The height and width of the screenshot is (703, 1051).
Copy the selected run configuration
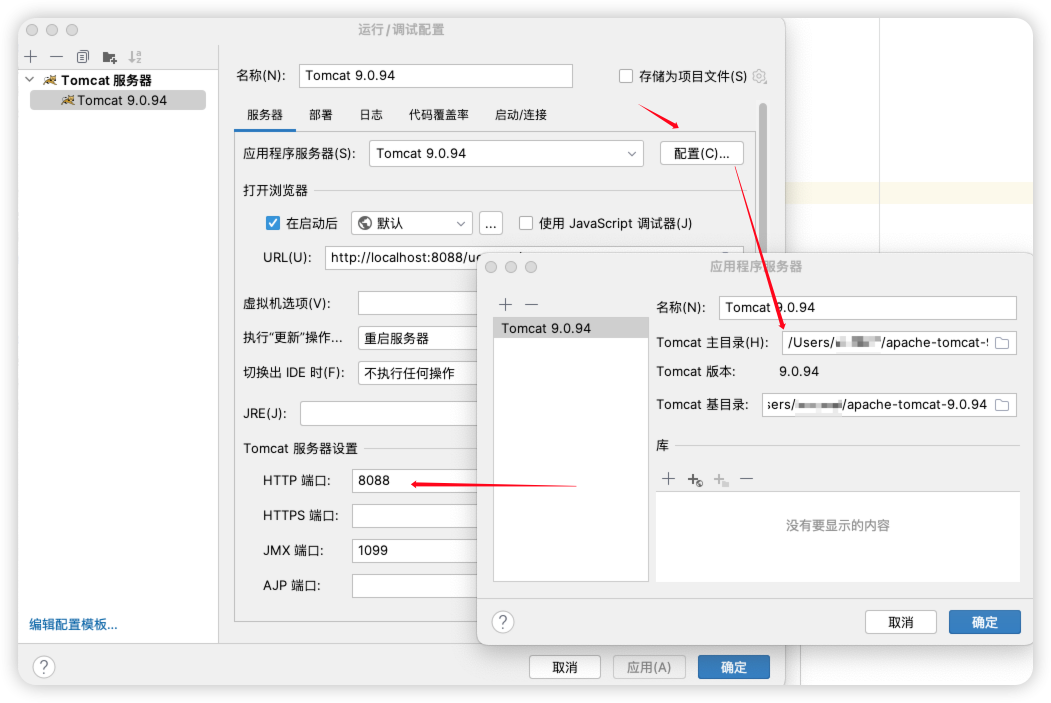82,57
